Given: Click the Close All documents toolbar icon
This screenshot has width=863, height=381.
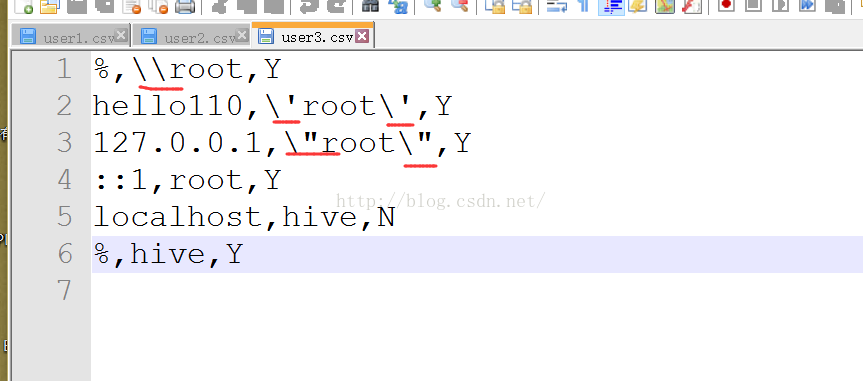Looking at the screenshot, I should click(158, 6).
